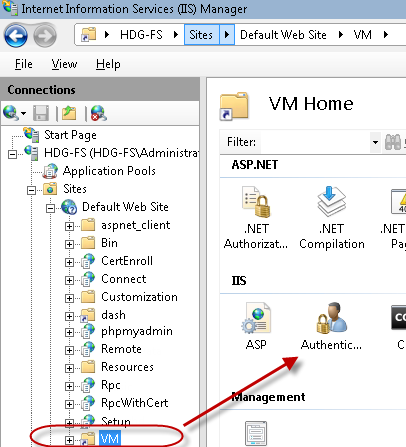Open .NET Authorization Rules icon

click(256, 202)
